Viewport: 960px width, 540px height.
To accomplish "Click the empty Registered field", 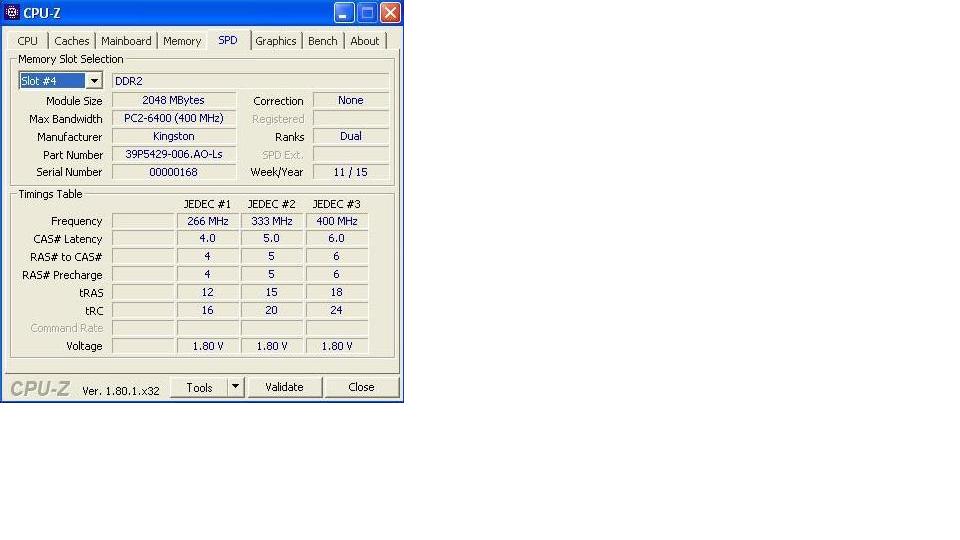I will pyautogui.click(x=351, y=118).
